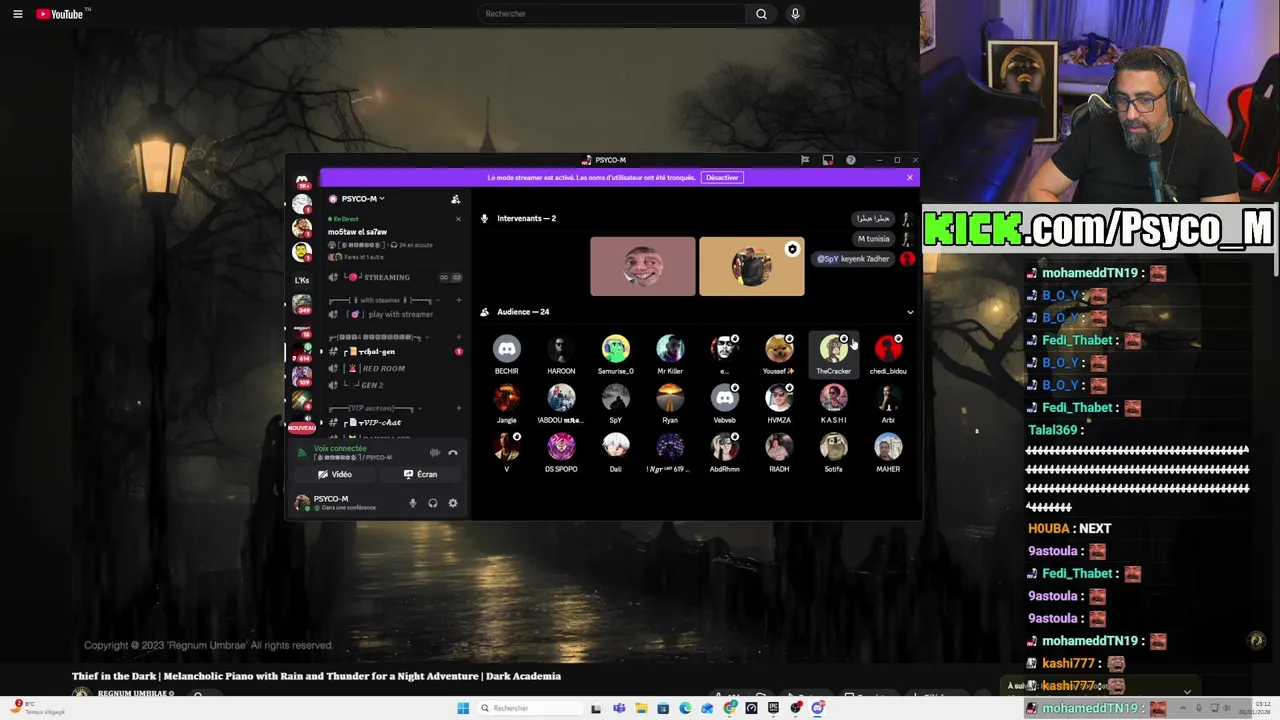Disconnect from voice with hang-up icon
This screenshot has width=1280, height=720.
tap(453, 453)
